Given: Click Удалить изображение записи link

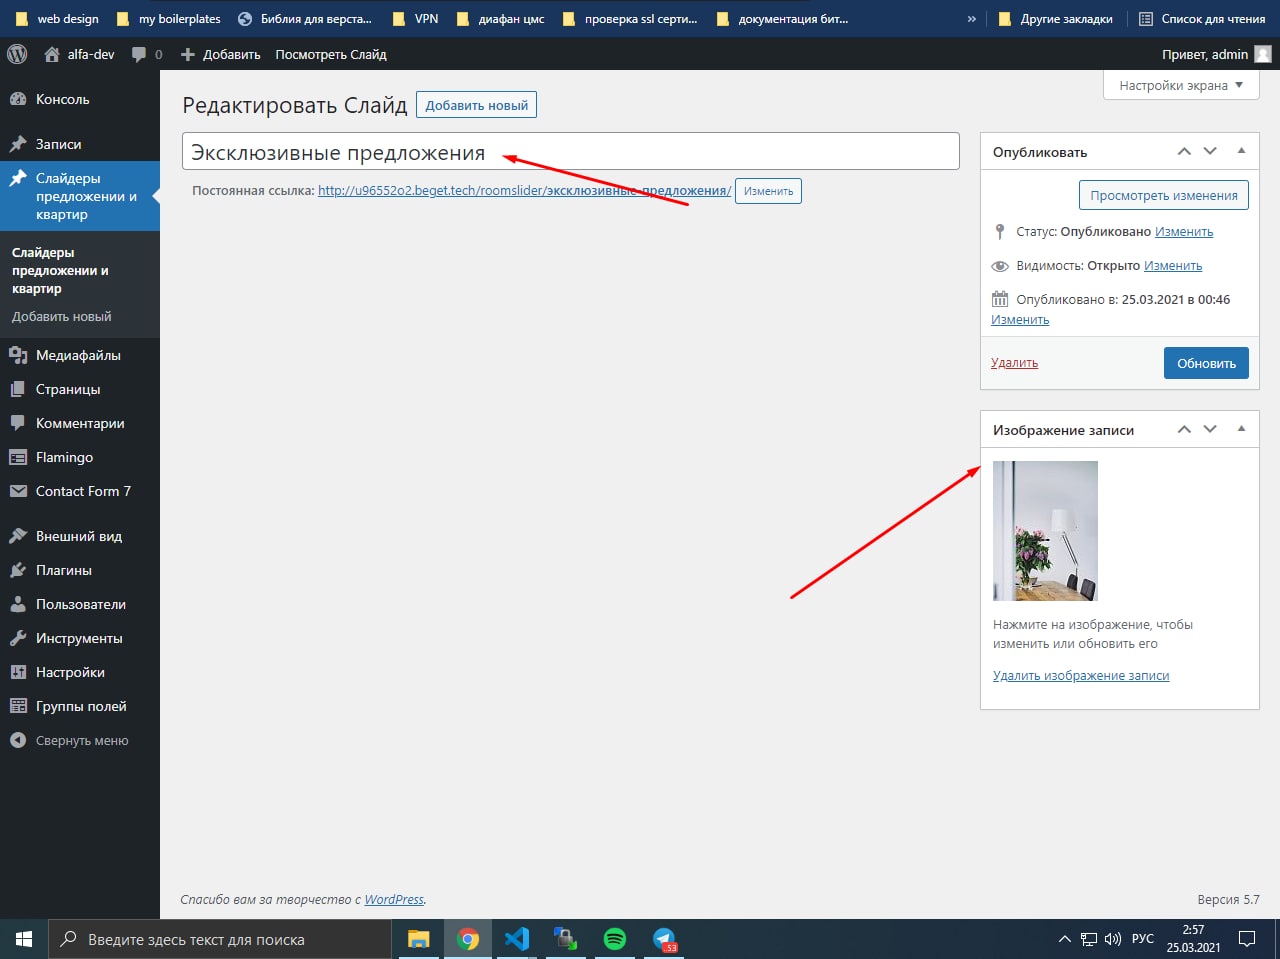Looking at the screenshot, I should [1081, 676].
